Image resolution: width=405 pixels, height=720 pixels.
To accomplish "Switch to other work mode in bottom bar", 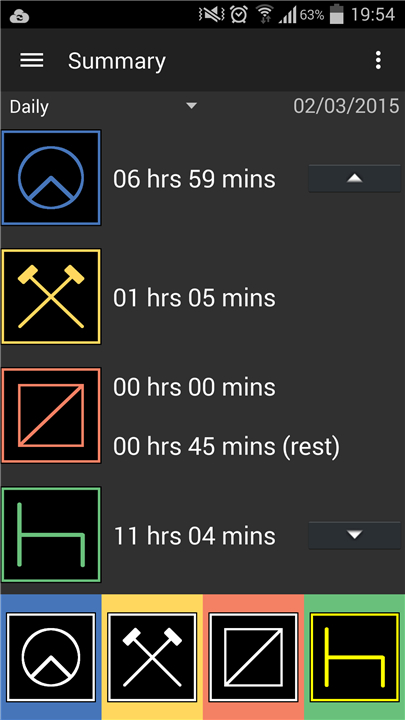I will pos(152,657).
